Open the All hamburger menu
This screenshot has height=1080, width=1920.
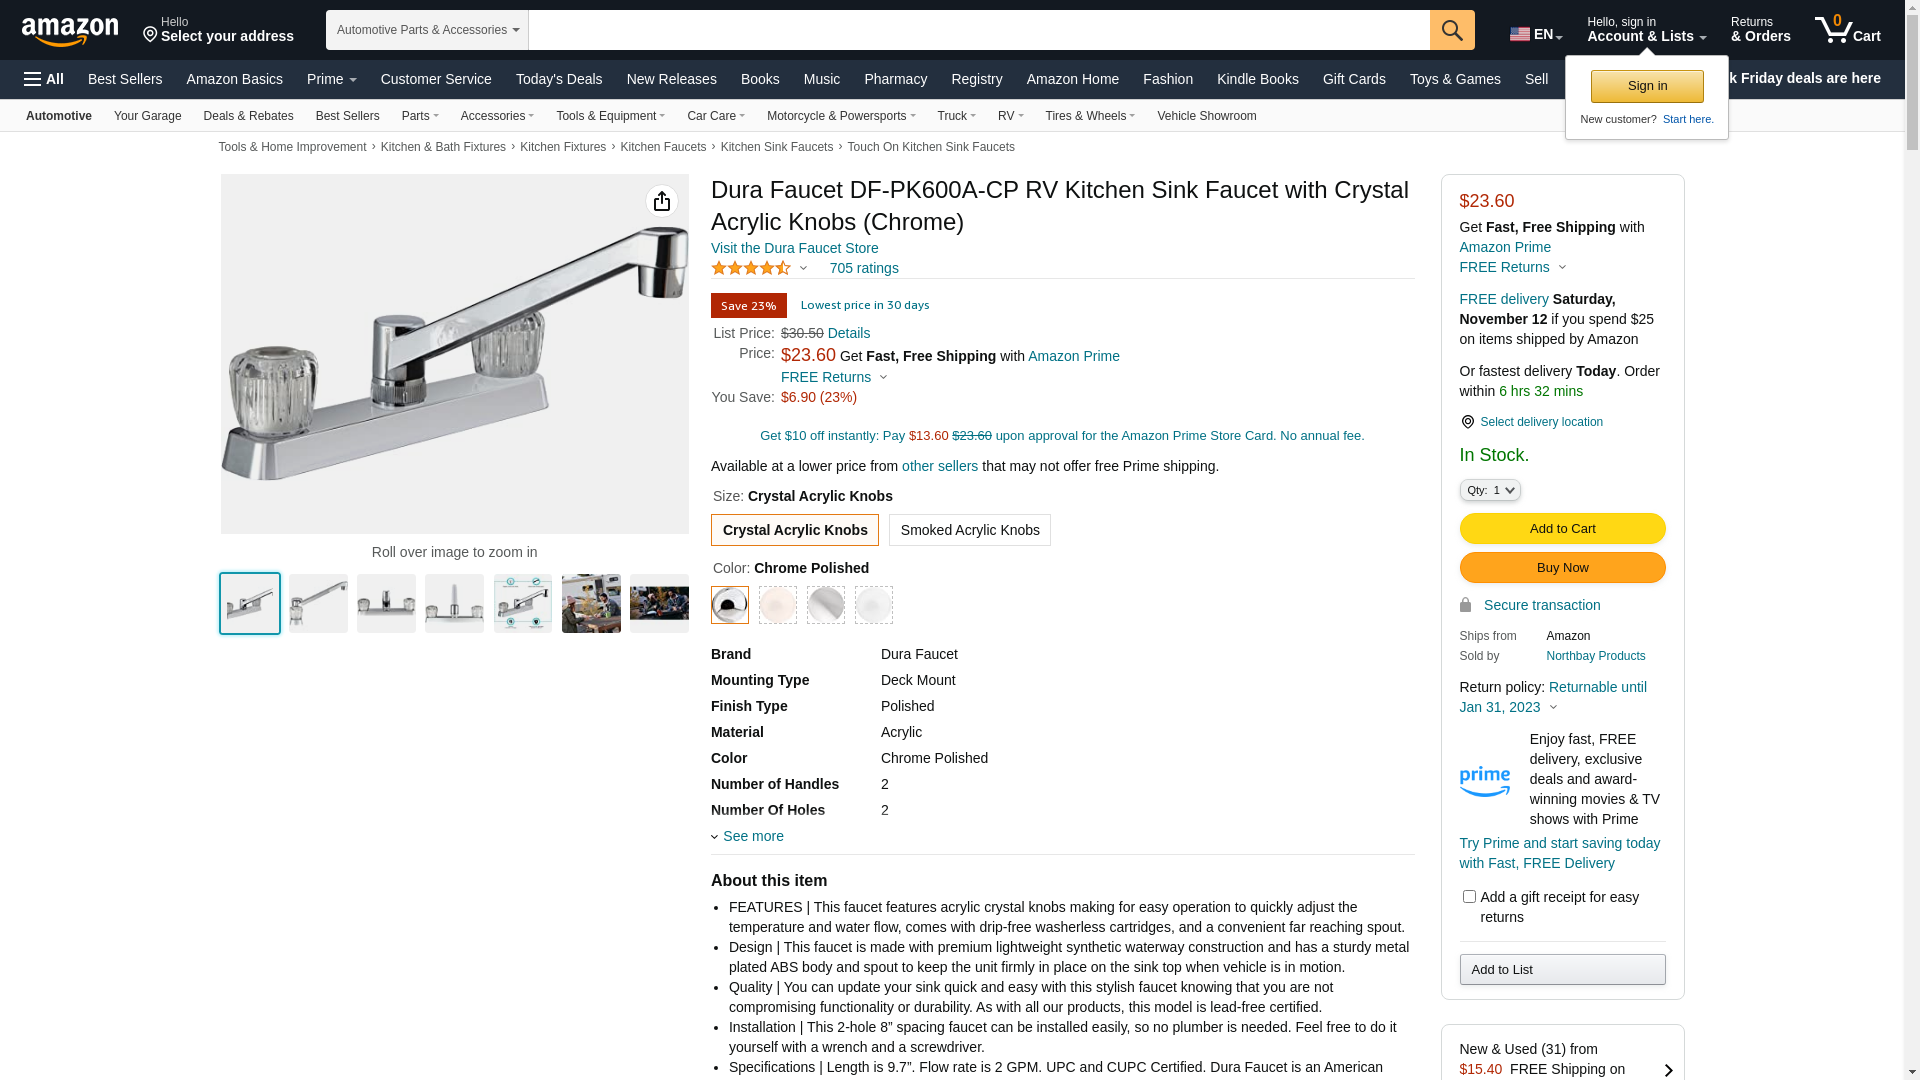[44, 79]
